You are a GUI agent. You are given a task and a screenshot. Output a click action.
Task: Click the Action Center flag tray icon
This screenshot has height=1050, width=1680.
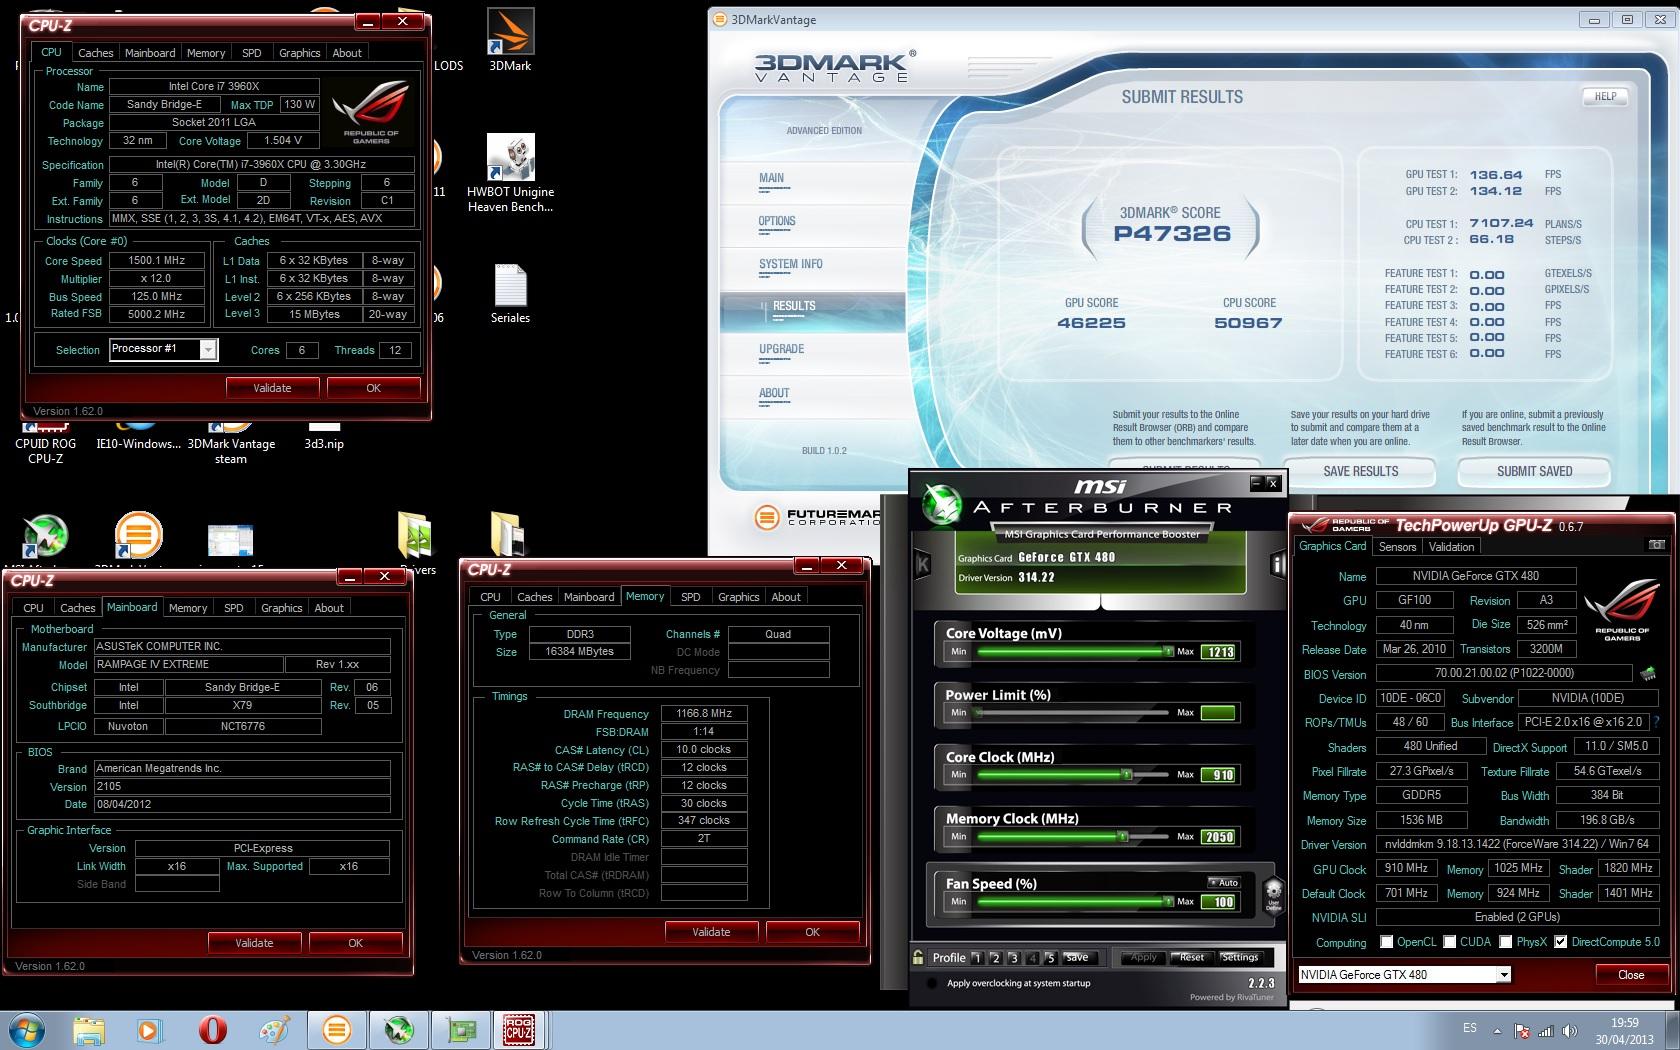tap(1522, 1031)
